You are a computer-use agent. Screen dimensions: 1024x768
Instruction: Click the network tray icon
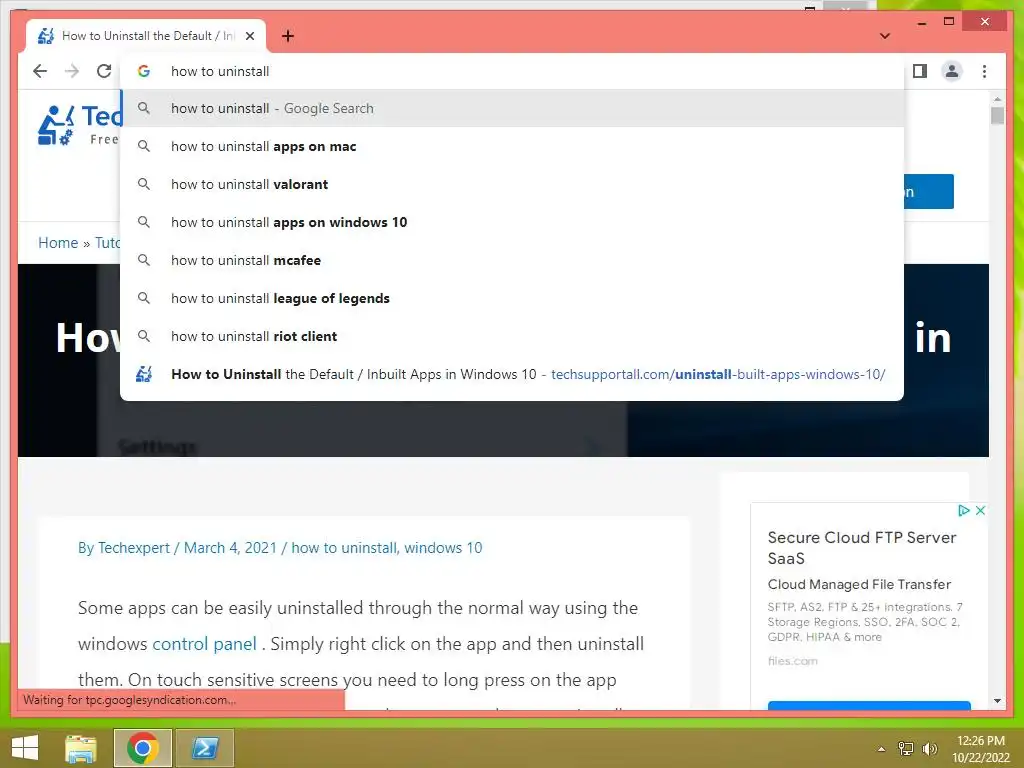pyautogui.click(x=906, y=749)
